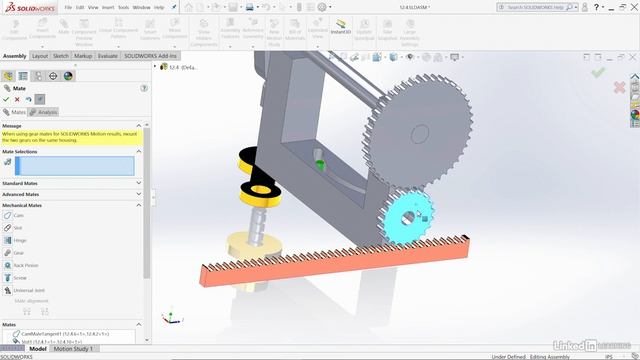Open the View menu

point(93,7)
